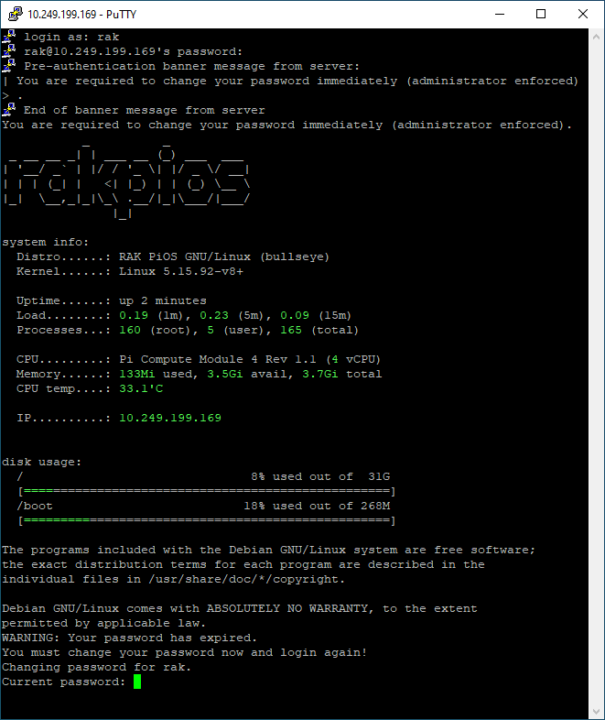The height and width of the screenshot is (720, 605).
Task: Click the /boot disk usage progress bar
Action: point(207,521)
